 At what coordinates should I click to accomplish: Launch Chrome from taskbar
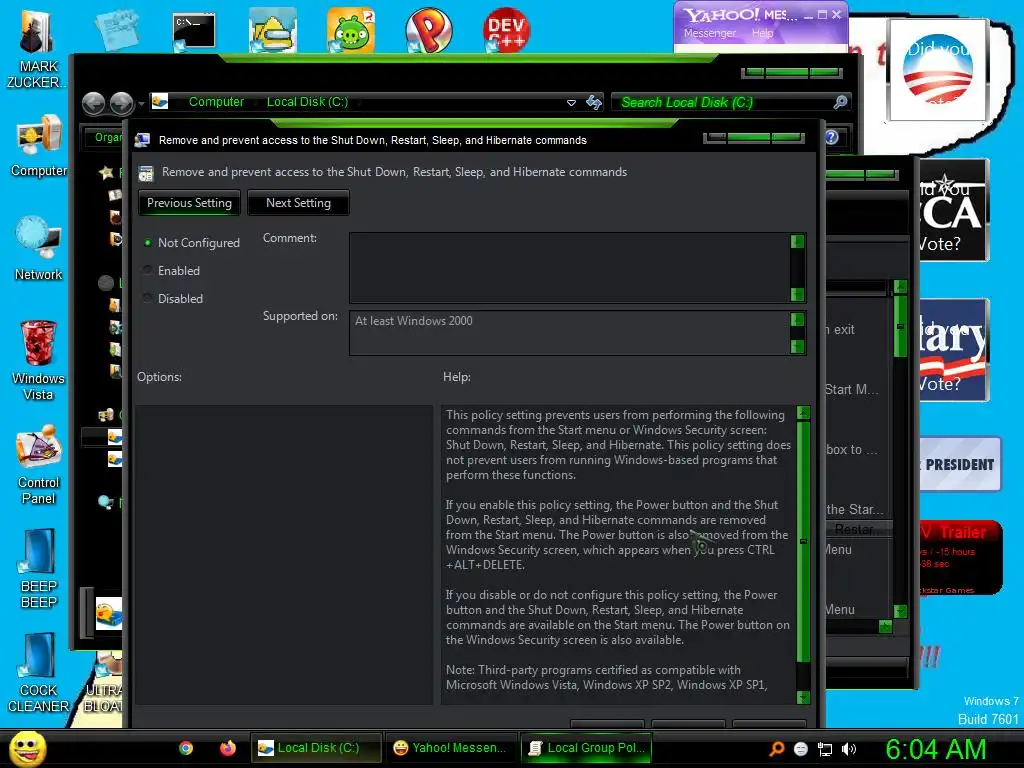coord(186,748)
